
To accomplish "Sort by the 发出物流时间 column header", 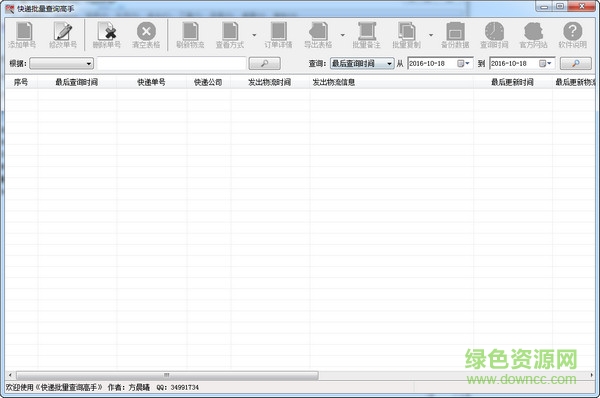I will 270,82.
